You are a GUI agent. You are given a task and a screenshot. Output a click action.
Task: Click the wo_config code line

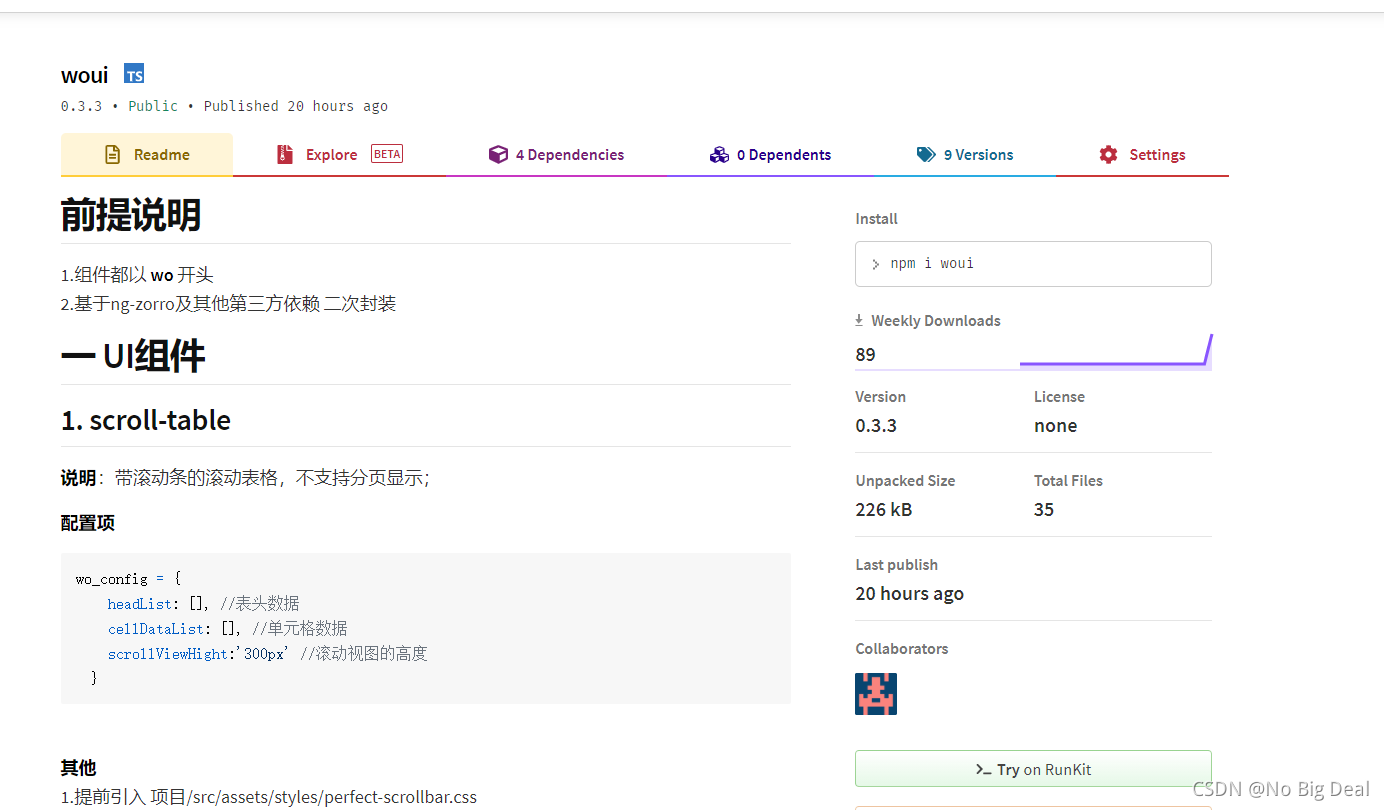[x=128, y=579]
